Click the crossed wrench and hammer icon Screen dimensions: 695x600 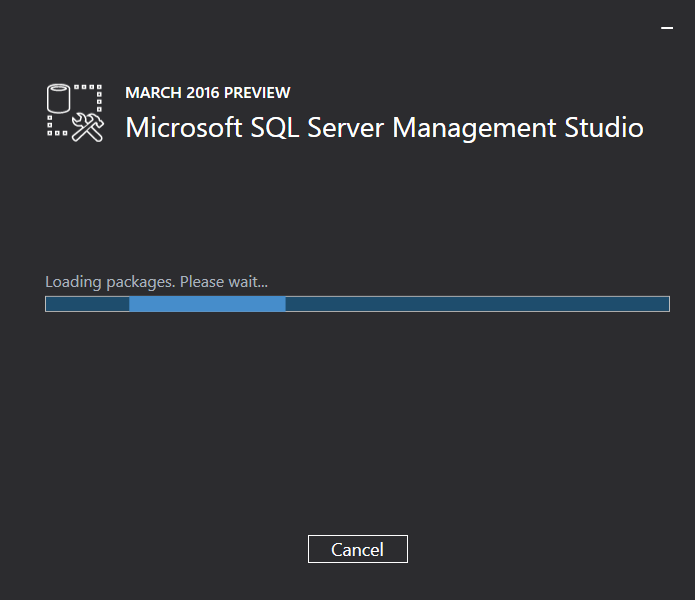pyautogui.click(x=88, y=127)
